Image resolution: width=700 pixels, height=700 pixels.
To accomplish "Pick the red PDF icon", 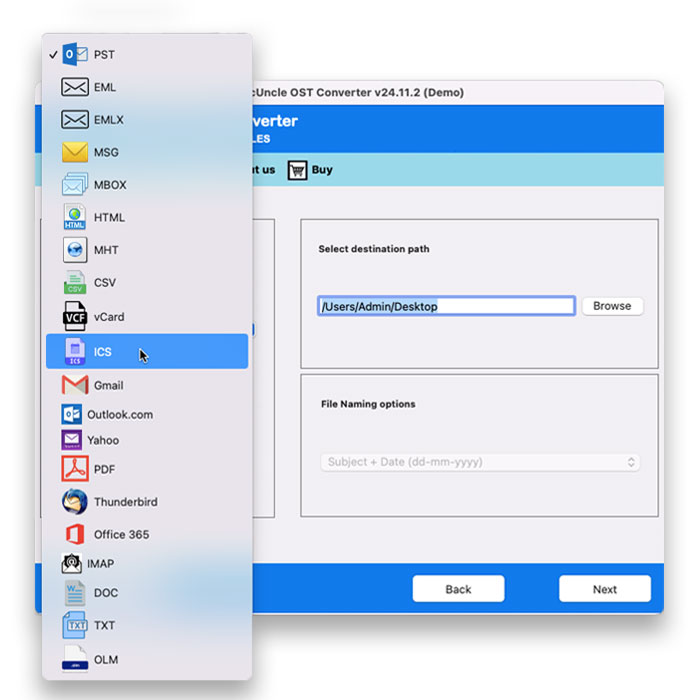I will 76,468.
